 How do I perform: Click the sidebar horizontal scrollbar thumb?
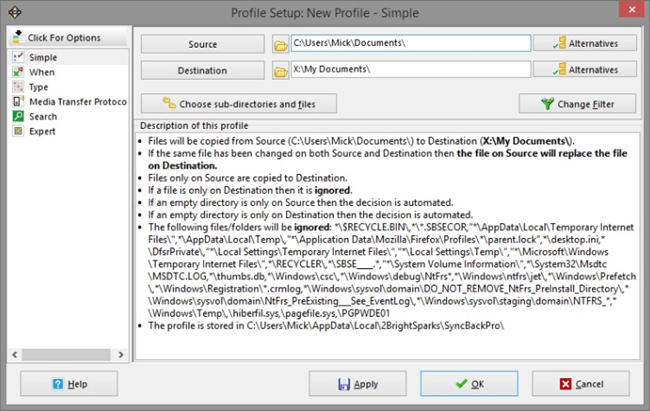66,355
